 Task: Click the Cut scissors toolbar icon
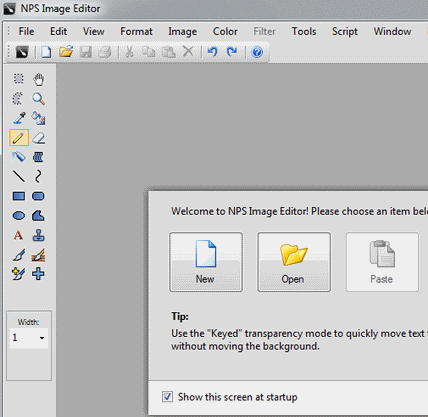coord(129,52)
